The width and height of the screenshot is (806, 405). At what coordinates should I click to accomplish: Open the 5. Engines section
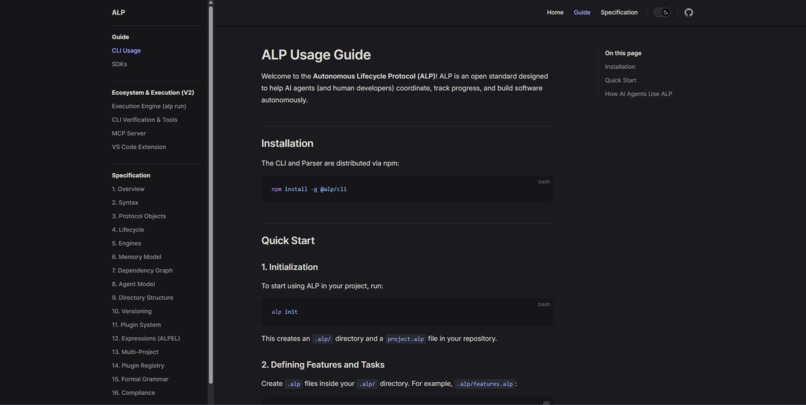pyautogui.click(x=126, y=244)
